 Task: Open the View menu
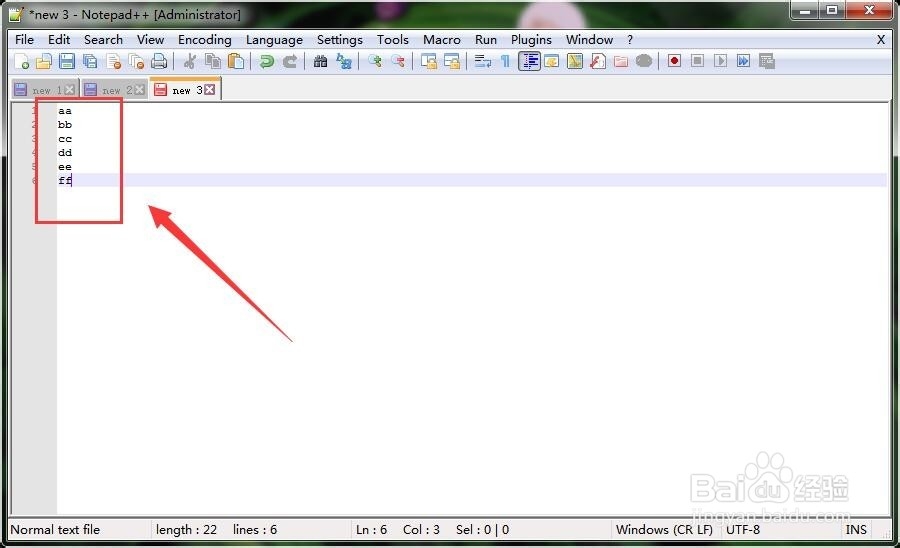pyautogui.click(x=150, y=40)
